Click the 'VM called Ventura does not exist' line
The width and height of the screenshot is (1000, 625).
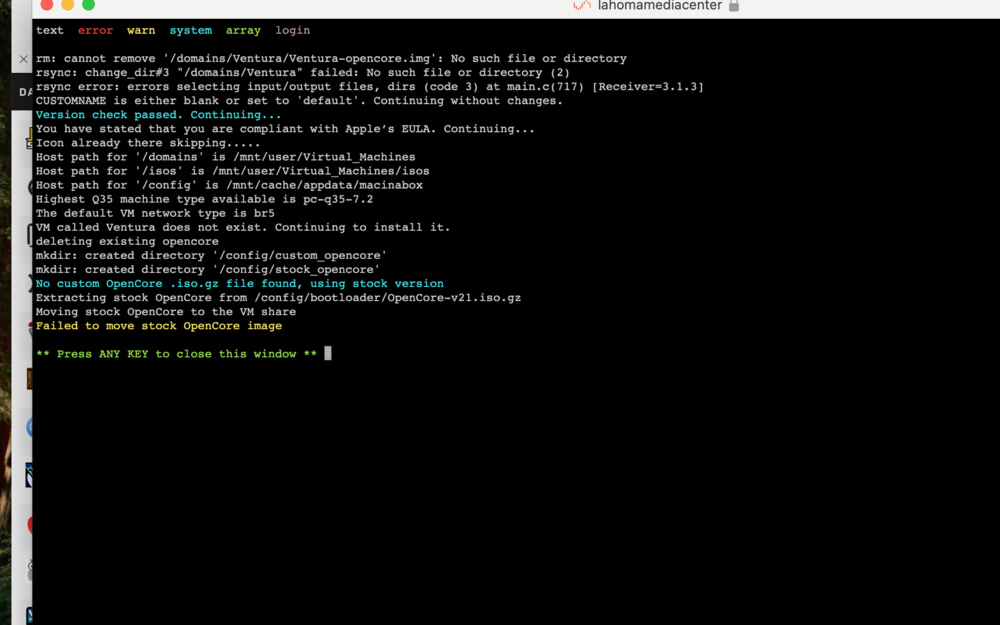[x=243, y=227]
